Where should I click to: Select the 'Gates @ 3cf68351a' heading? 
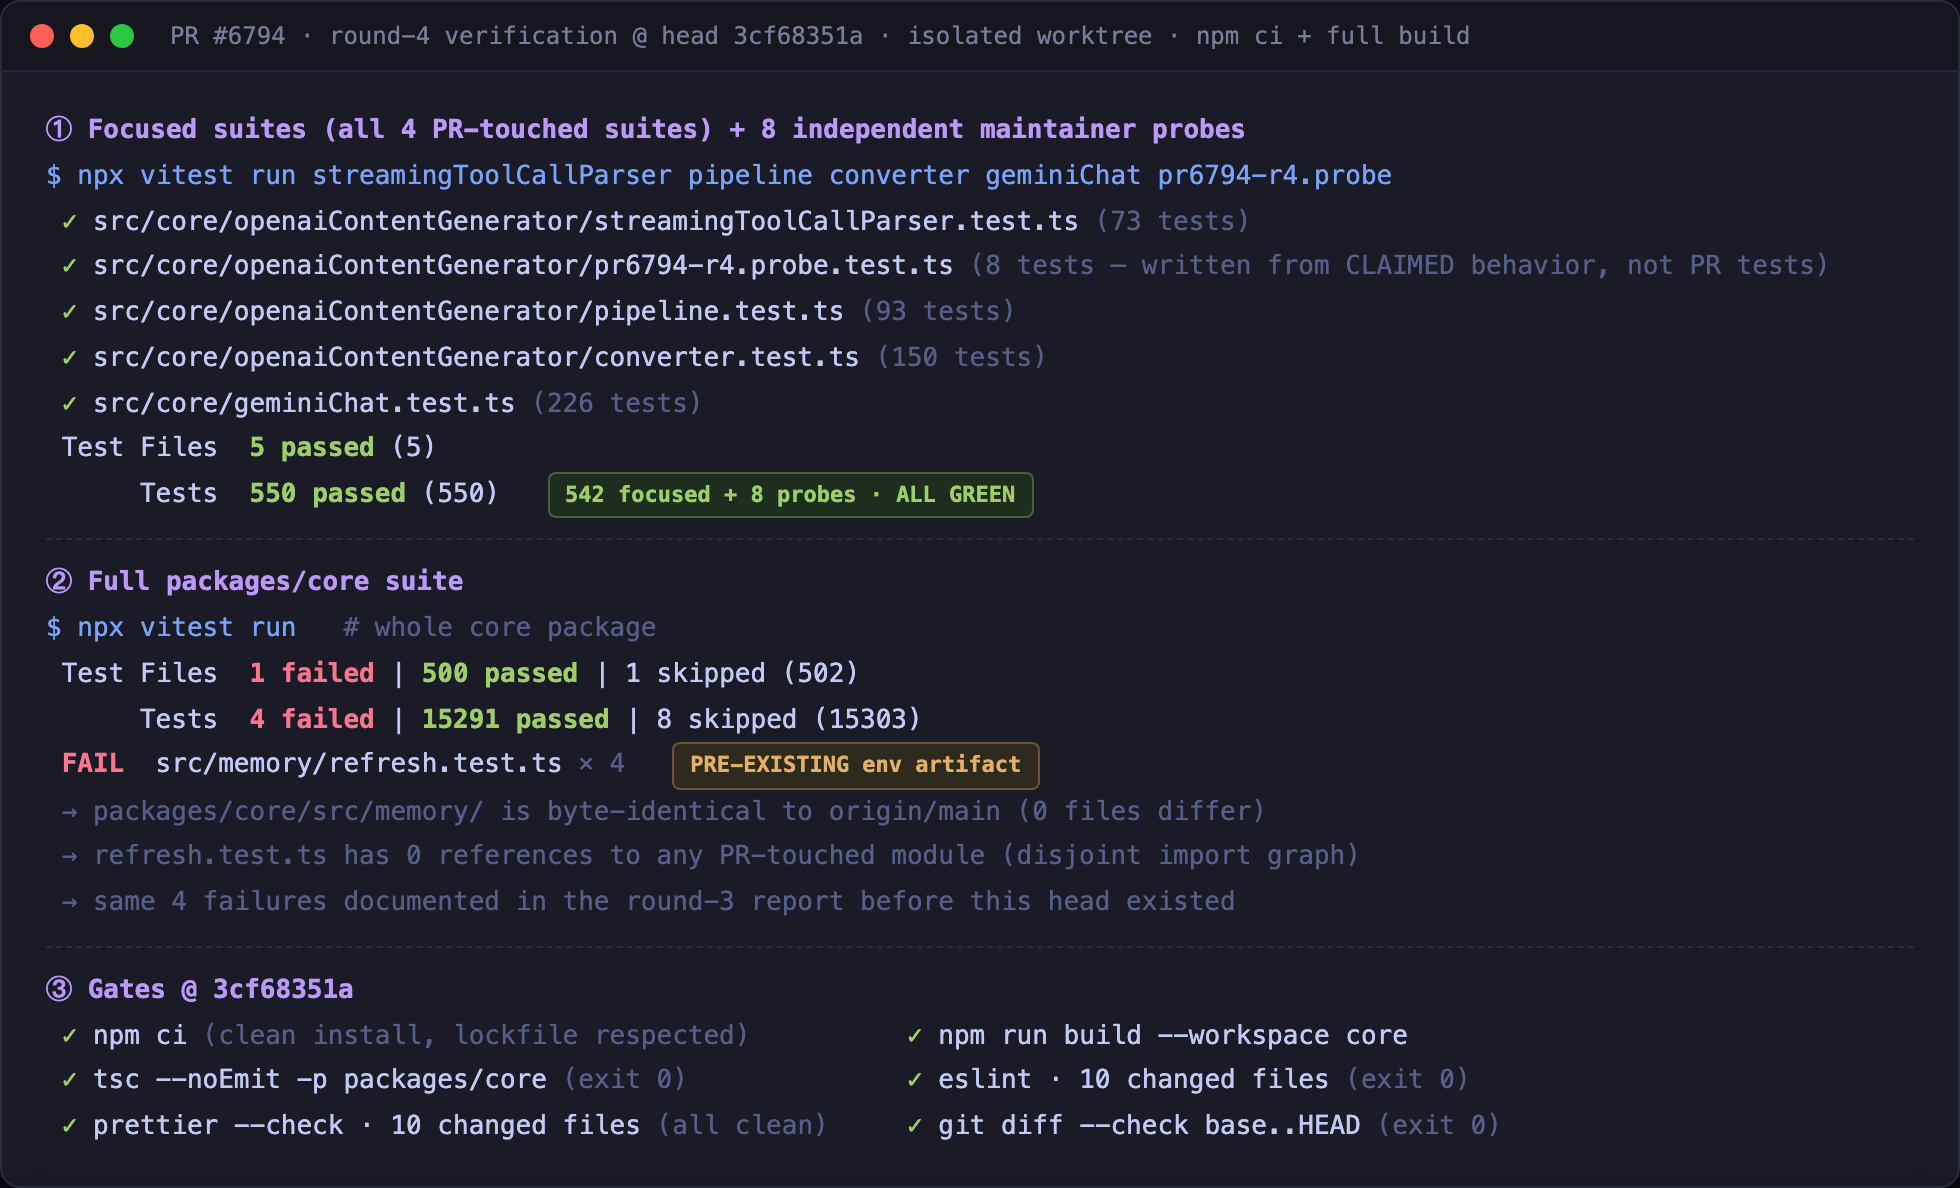point(220,989)
